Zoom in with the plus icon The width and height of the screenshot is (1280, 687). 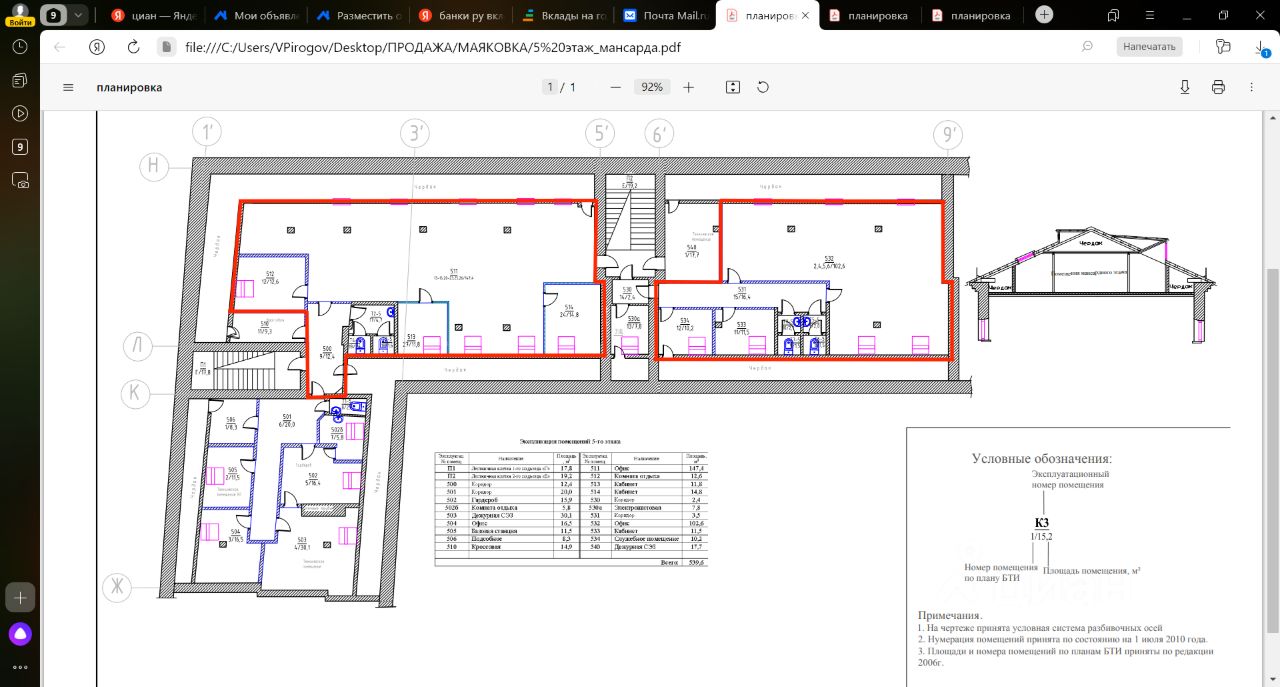688,87
